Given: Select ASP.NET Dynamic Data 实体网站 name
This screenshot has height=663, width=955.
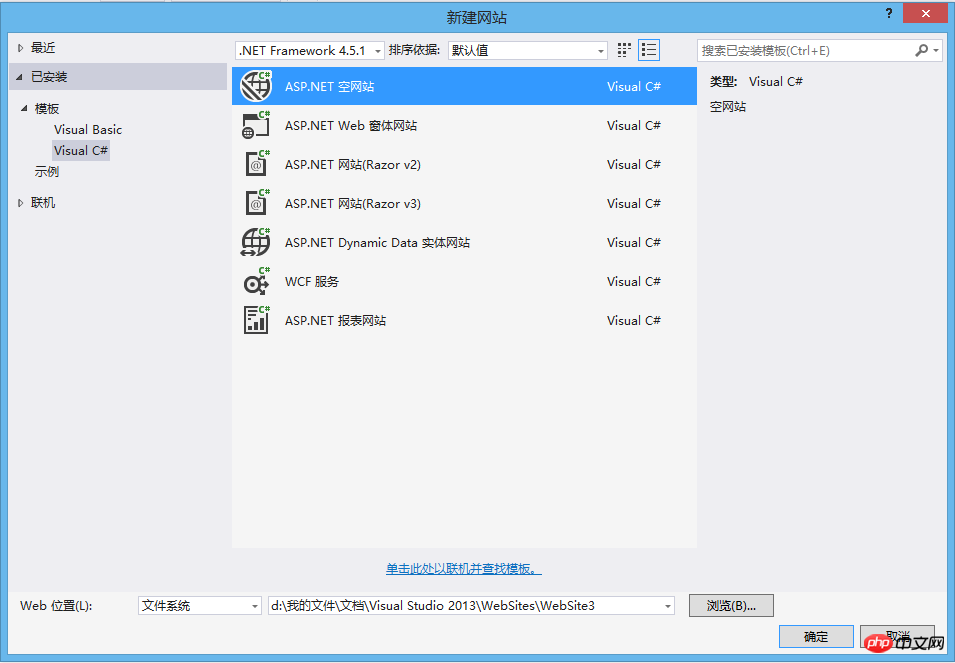Looking at the screenshot, I should (378, 242).
